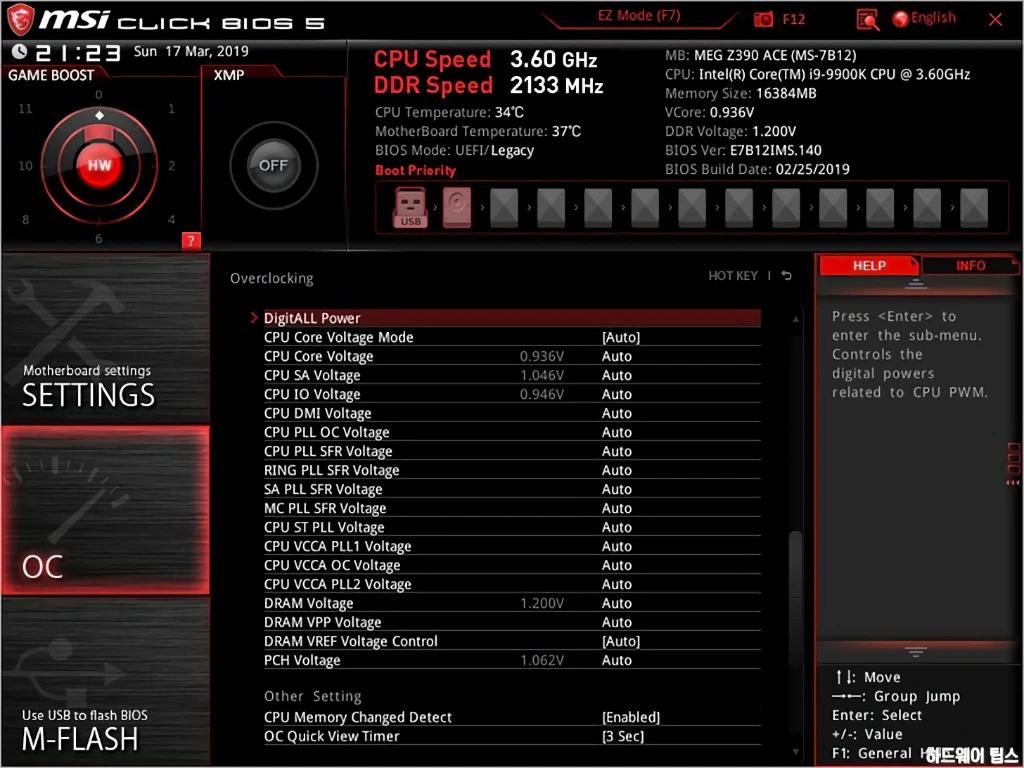This screenshot has width=1024, height=768.
Task: Open the CPU Core Voltage Mode [Auto] dropdown
Action: pyautogui.click(x=620, y=338)
